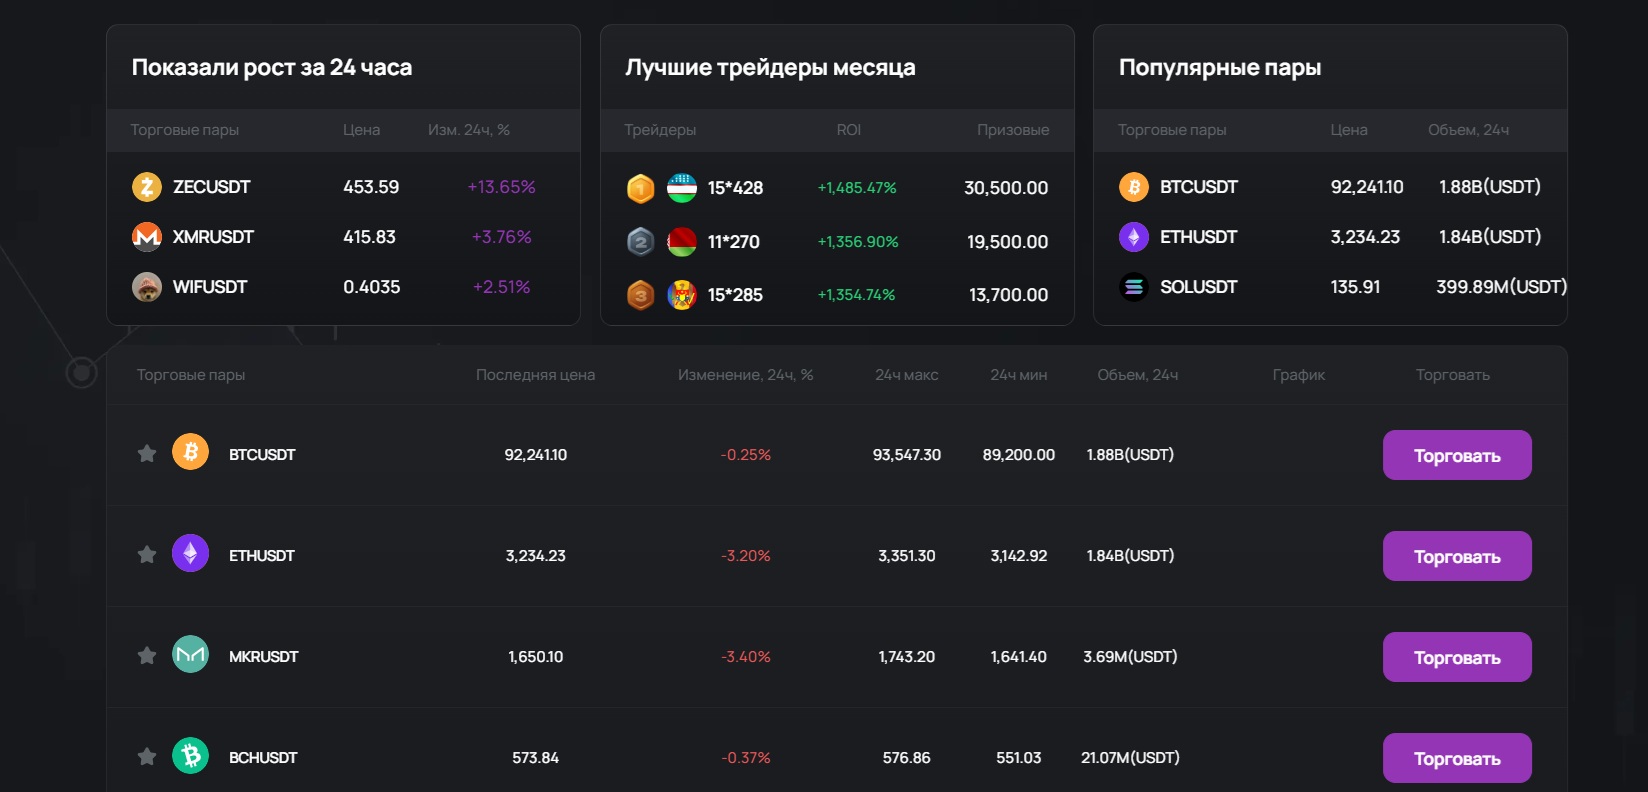Open BTCUSDT in the popular pairs panel
Screen dimensions: 1648x792
(x=1198, y=187)
